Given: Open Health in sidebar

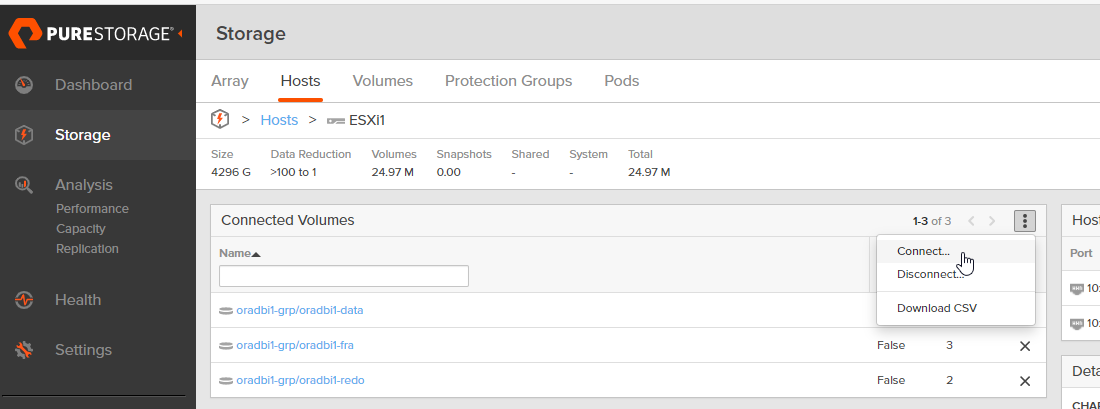Looking at the screenshot, I should (78, 300).
